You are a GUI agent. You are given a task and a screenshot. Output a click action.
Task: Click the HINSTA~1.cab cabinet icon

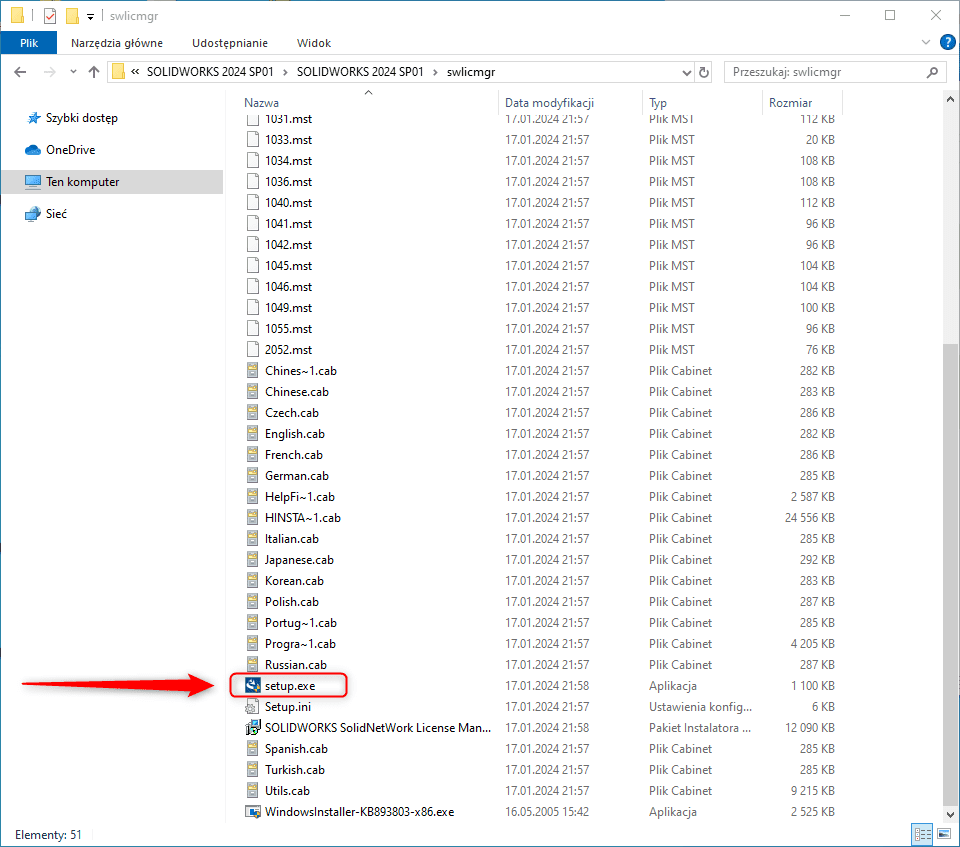click(x=252, y=518)
